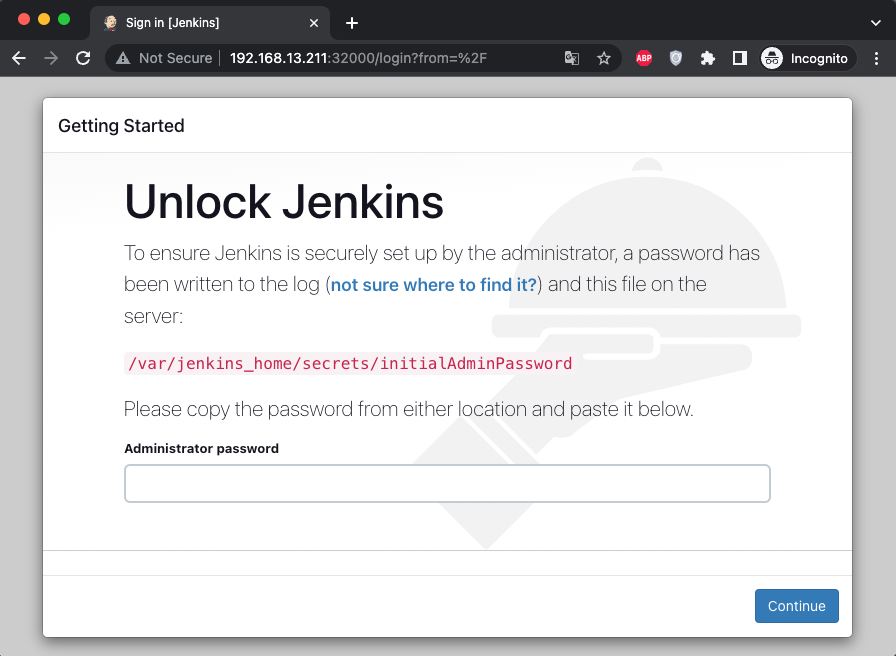Open the translate page icon
This screenshot has height=656, width=896.
tap(571, 58)
